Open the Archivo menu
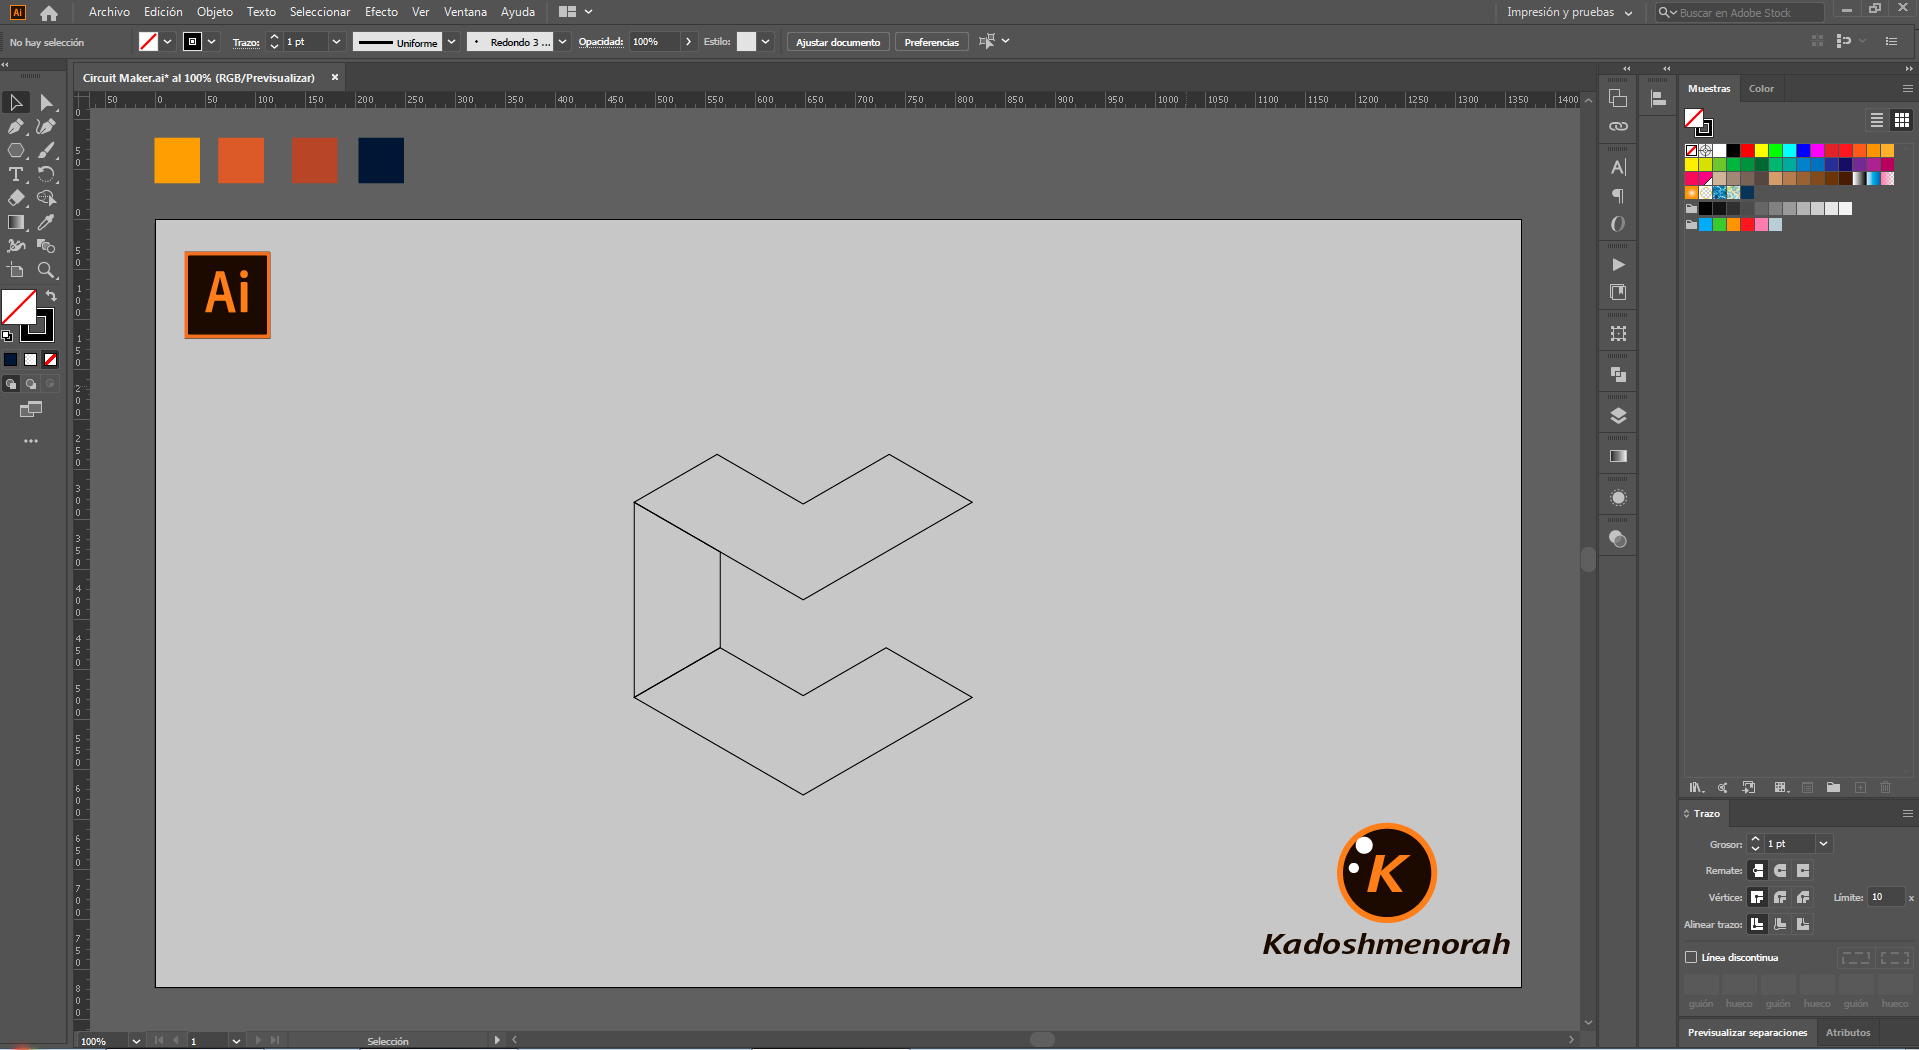Viewport: 1919px width, 1050px height. coord(109,12)
